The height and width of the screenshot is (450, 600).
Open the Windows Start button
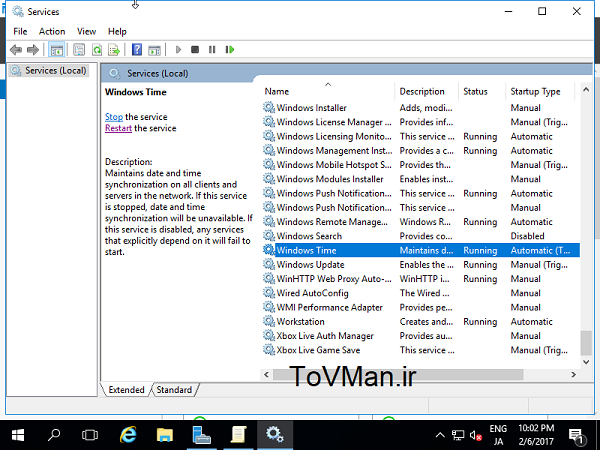click(x=18, y=435)
